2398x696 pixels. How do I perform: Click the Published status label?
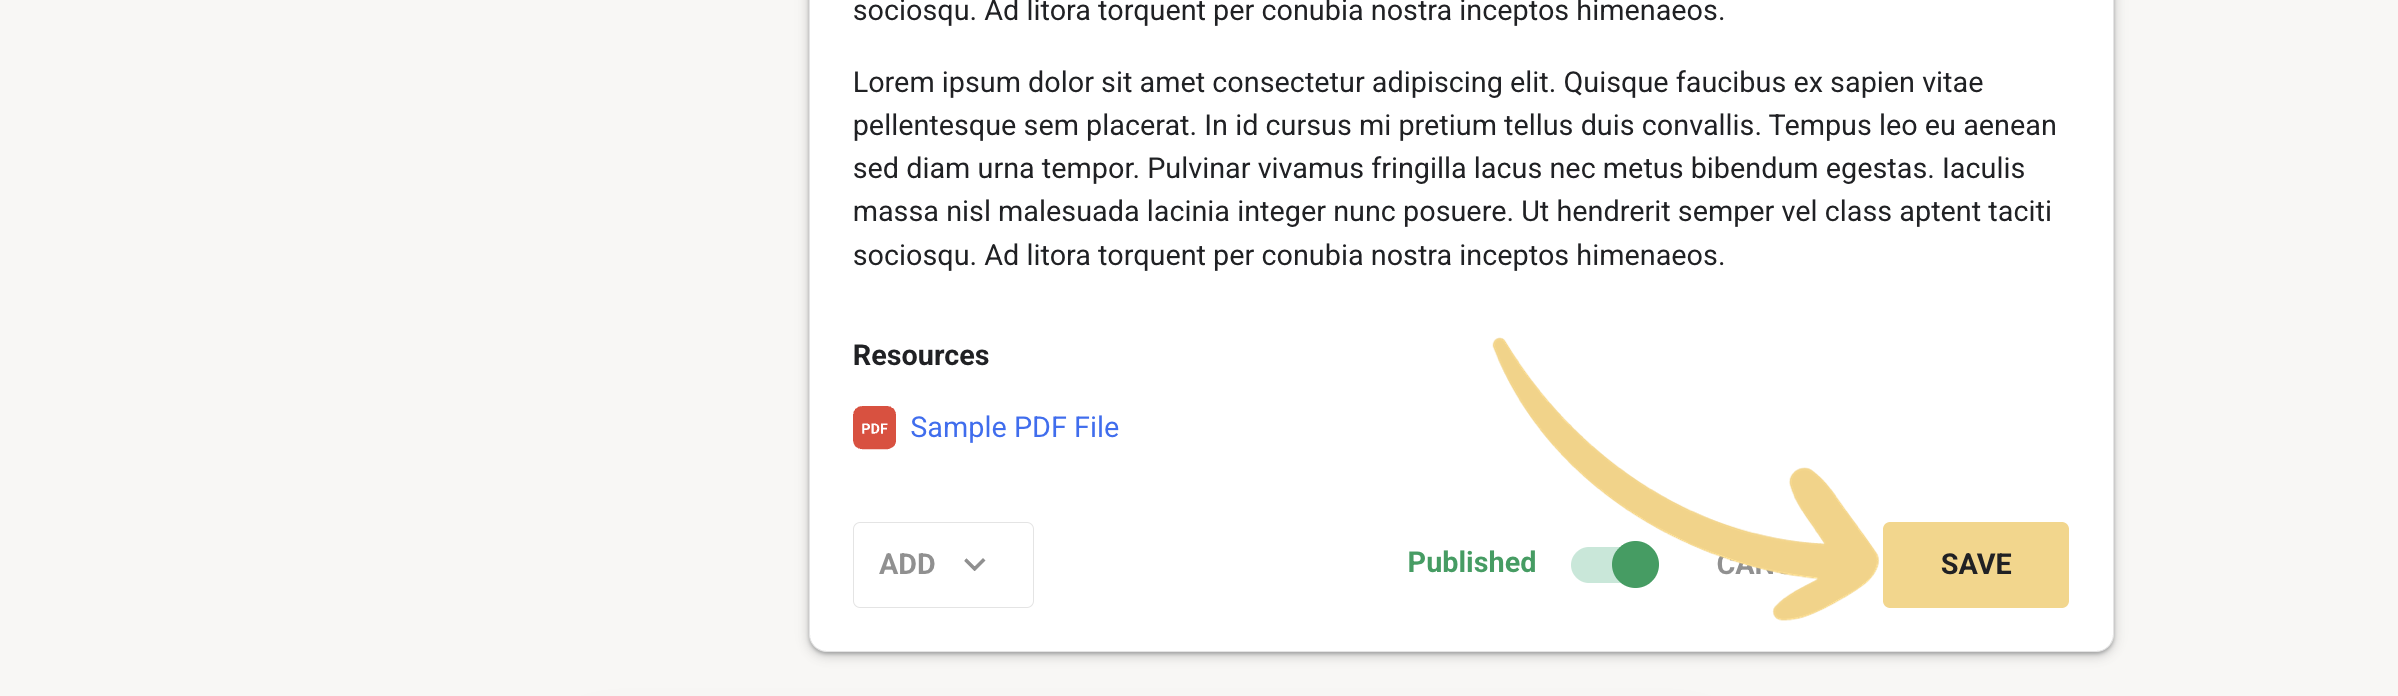[1471, 563]
